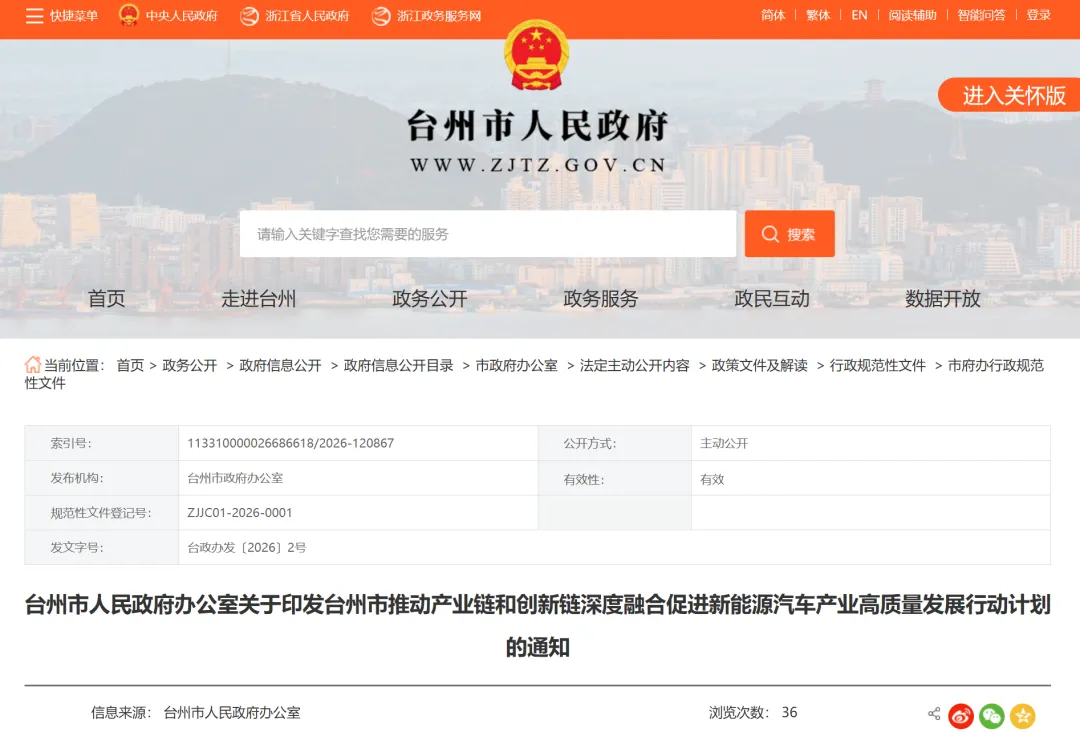Open the 政务服务 navigation menu

click(600, 299)
